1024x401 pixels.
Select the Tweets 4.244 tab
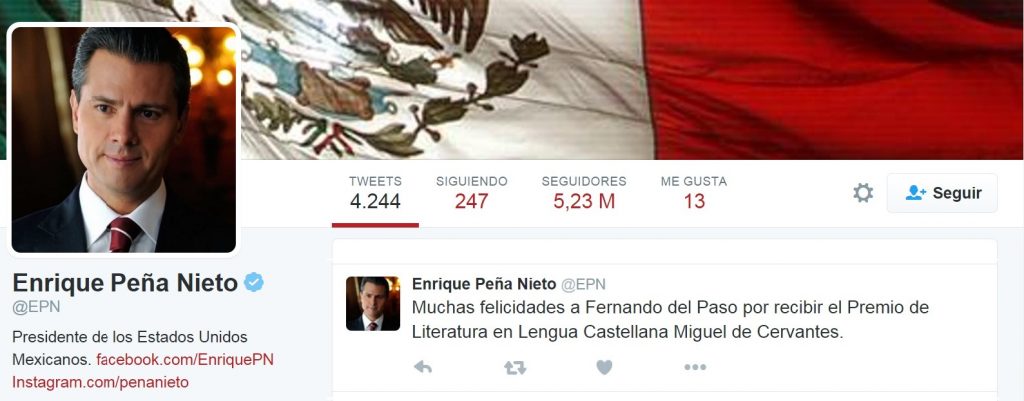[x=375, y=193]
